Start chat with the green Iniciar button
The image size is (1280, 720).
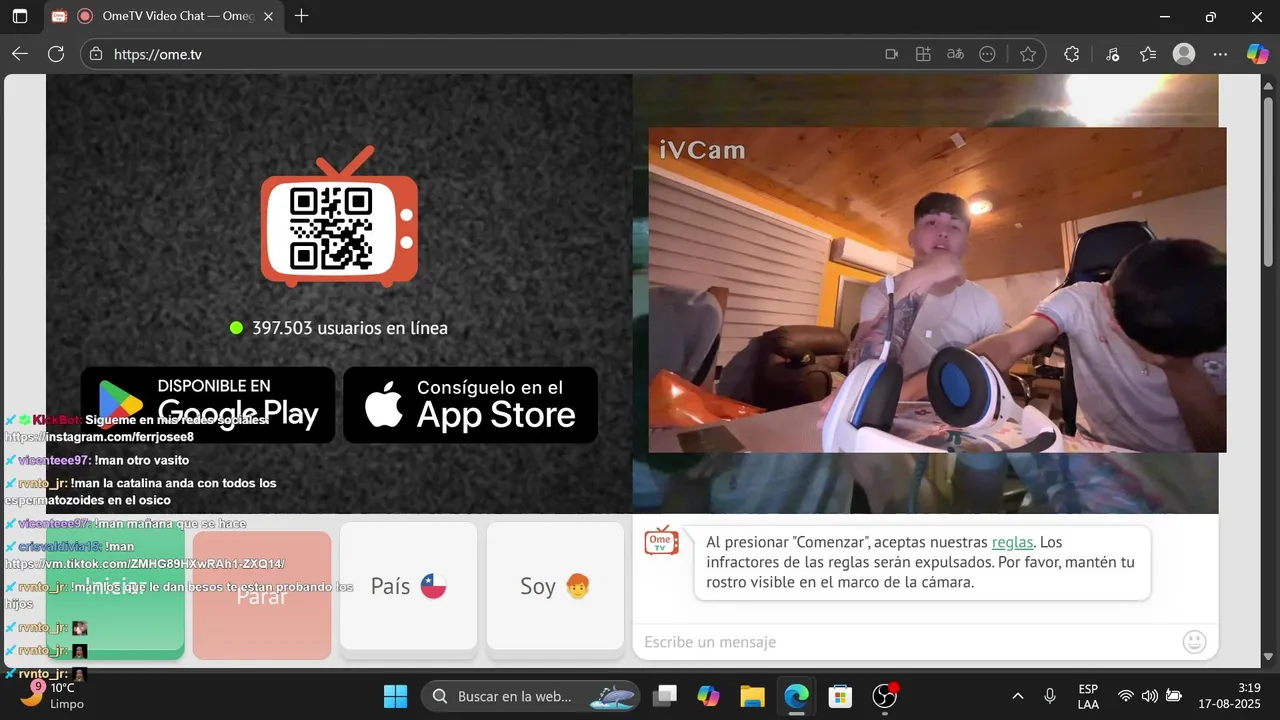(x=115, y=590)
